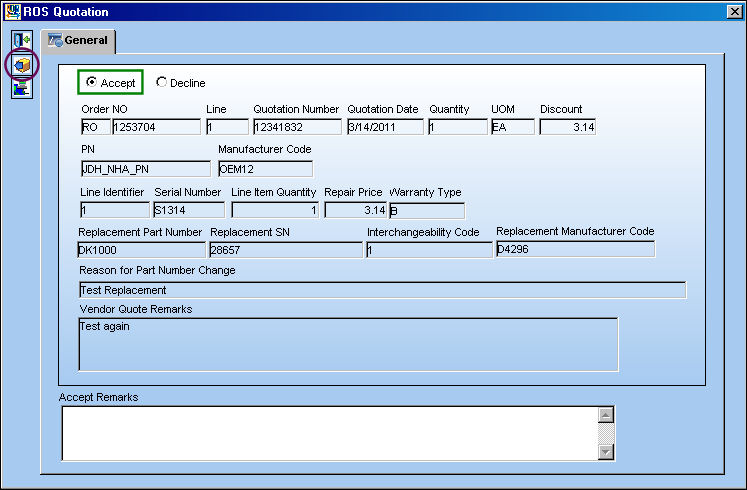Image resolution: width=747 pixels, height=490 pixels.
Task: Click the third sidebar icon below the box
Action: 22,89
